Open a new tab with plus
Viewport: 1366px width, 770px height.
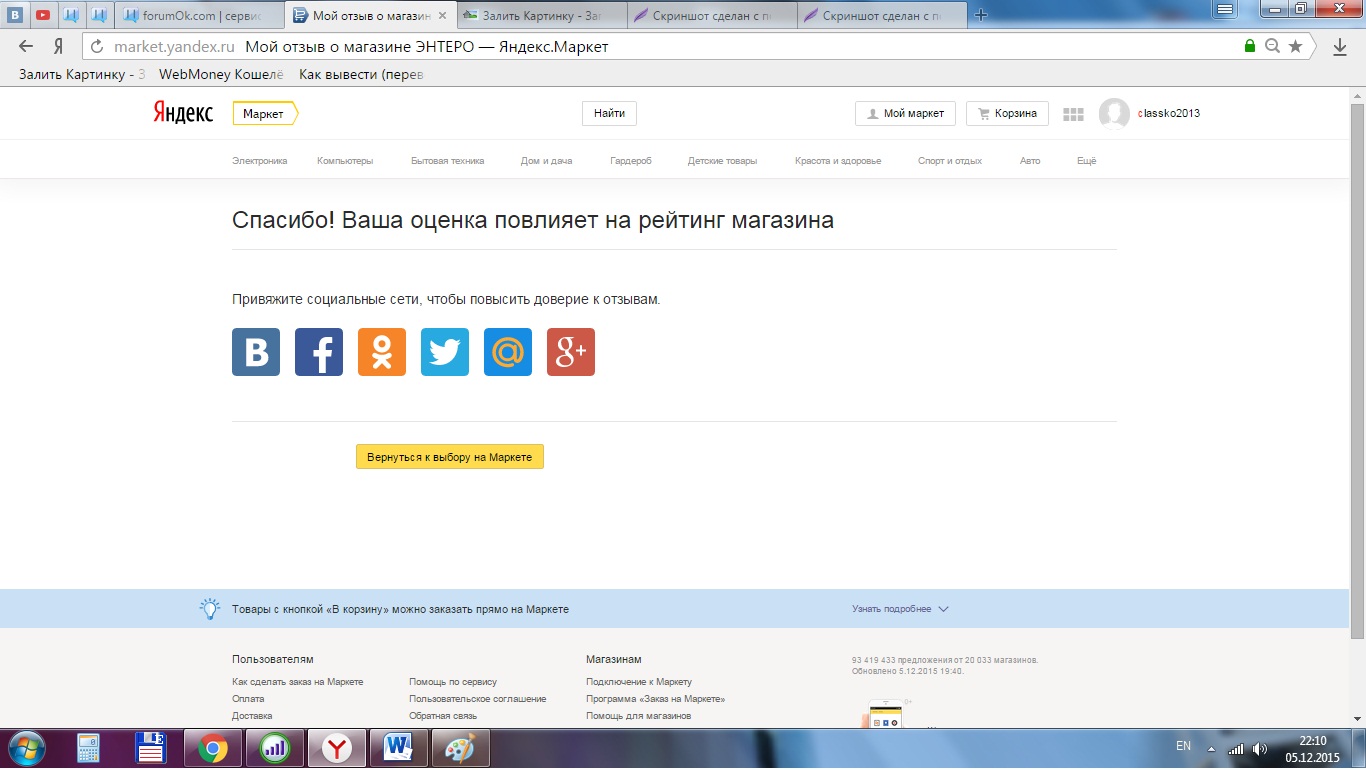click(981, 15)
